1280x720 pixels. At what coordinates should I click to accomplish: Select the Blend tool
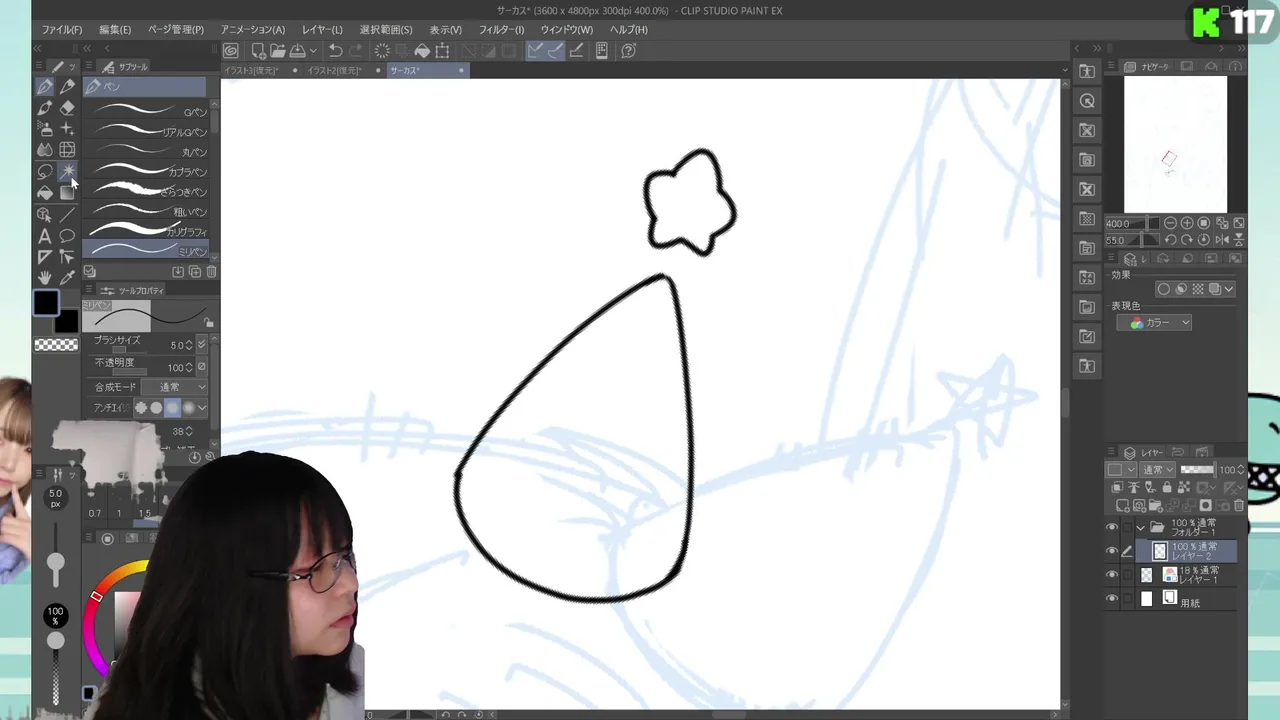45,150
